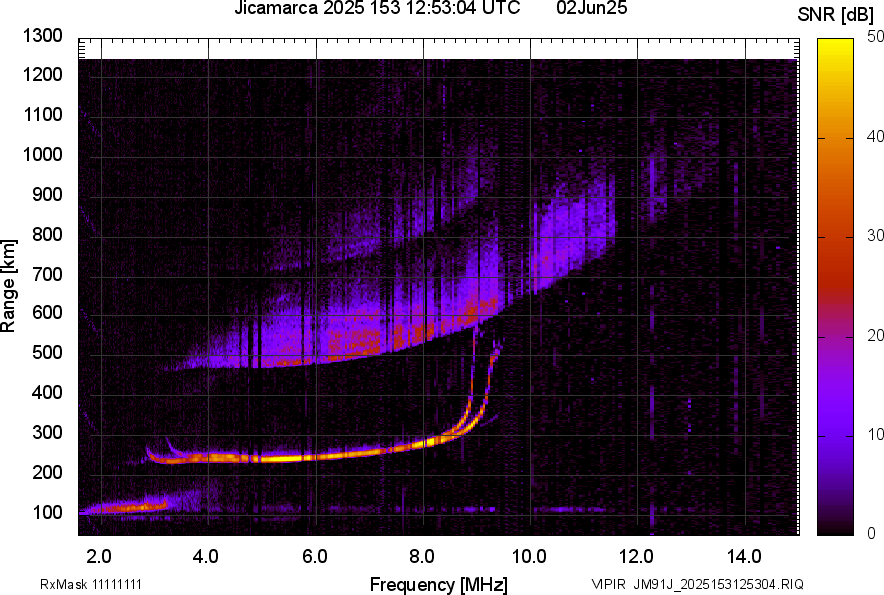Click the range tick label '200'
The width and height of the screenshot is (884, 595).
[x=47, y=472]
